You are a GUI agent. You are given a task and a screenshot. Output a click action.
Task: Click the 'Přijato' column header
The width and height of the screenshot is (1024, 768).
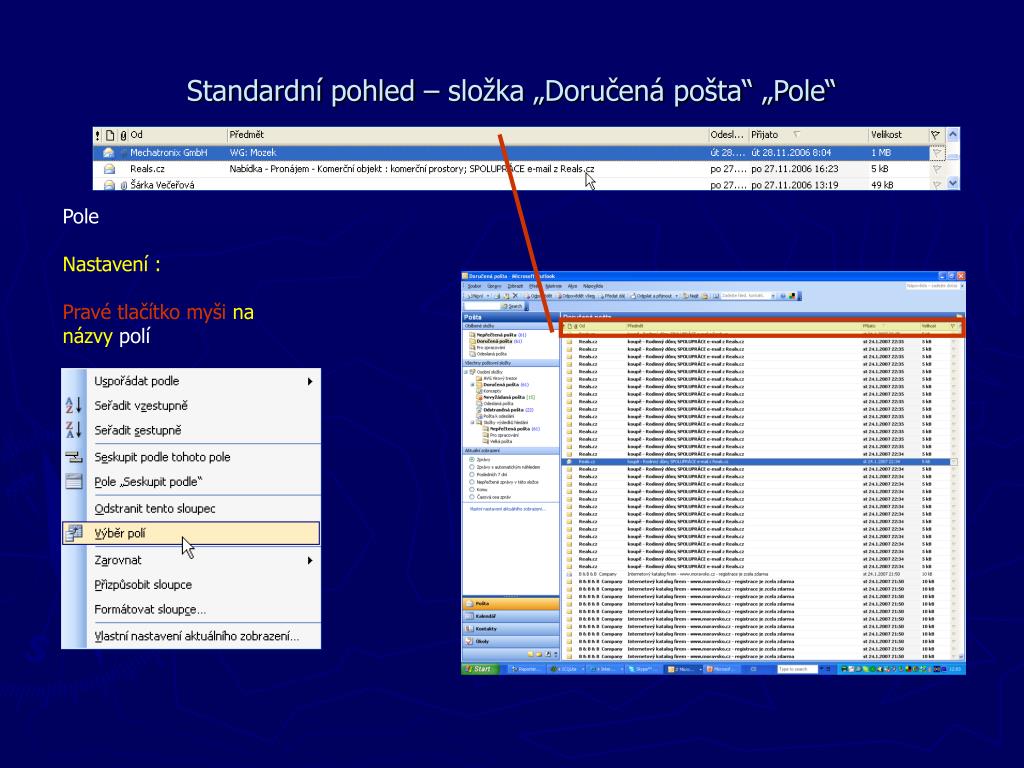[x=807, y=135]
